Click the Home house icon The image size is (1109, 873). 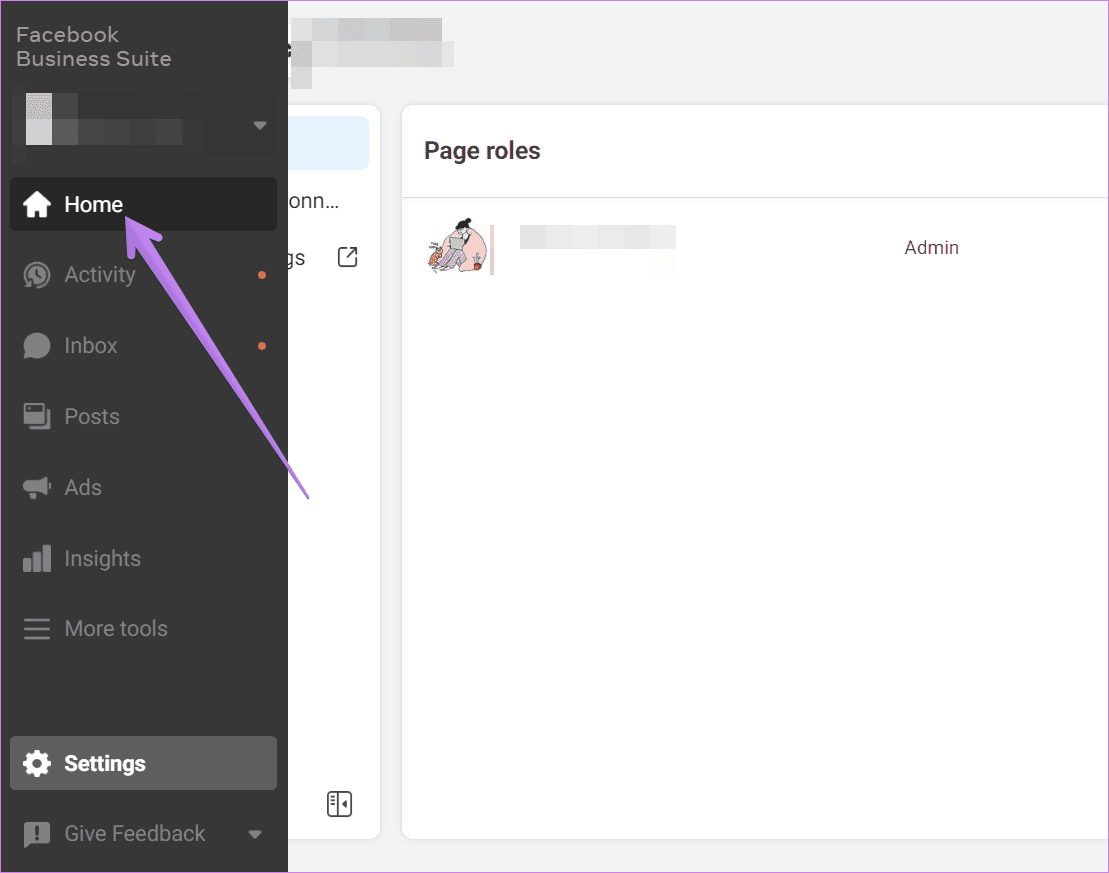pos(37,204)
